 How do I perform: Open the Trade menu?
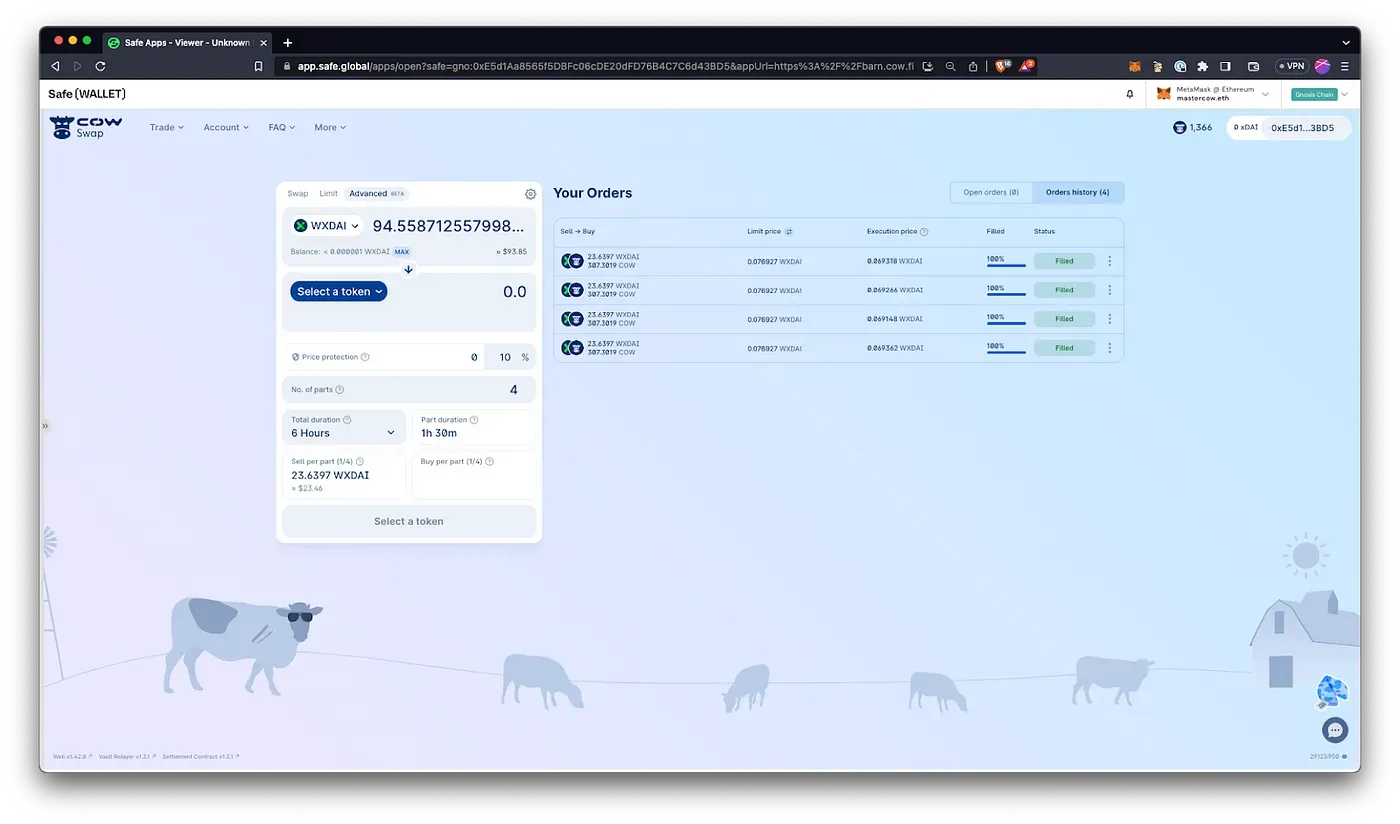click(167, 127)
